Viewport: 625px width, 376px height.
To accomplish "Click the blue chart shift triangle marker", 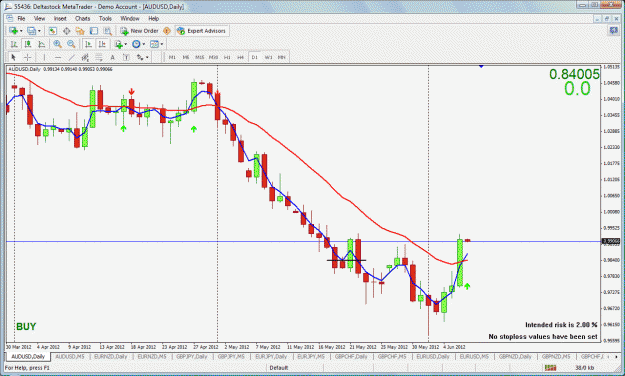I will point(481,66).
